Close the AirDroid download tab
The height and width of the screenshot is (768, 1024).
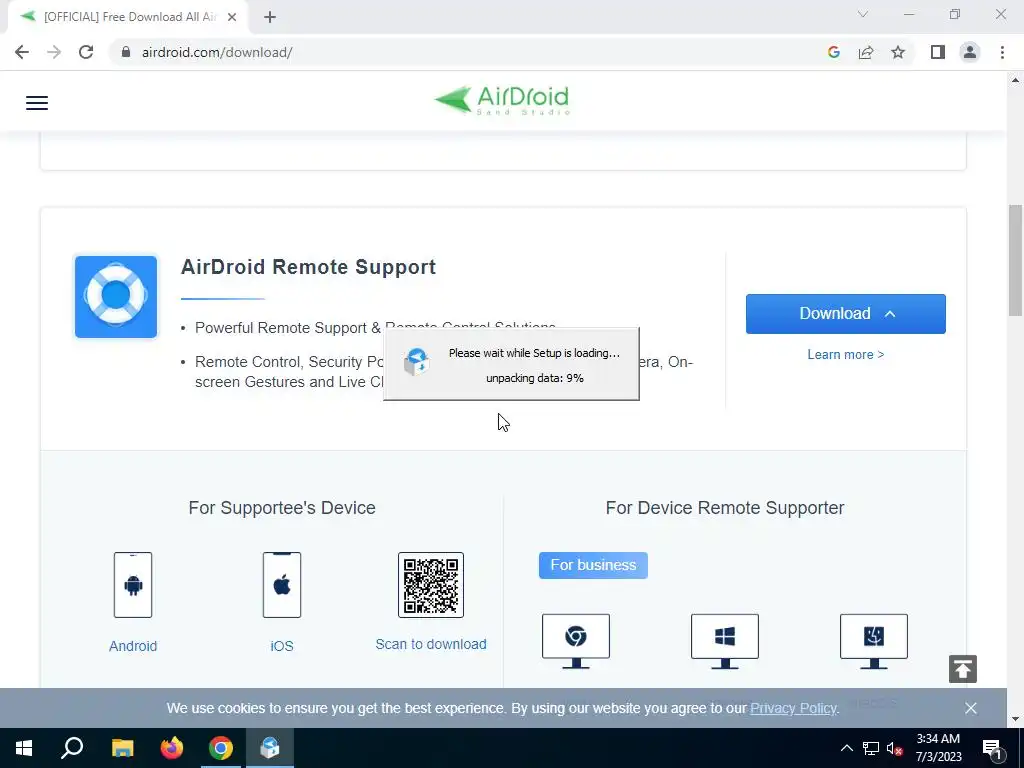tap(232, 17)
